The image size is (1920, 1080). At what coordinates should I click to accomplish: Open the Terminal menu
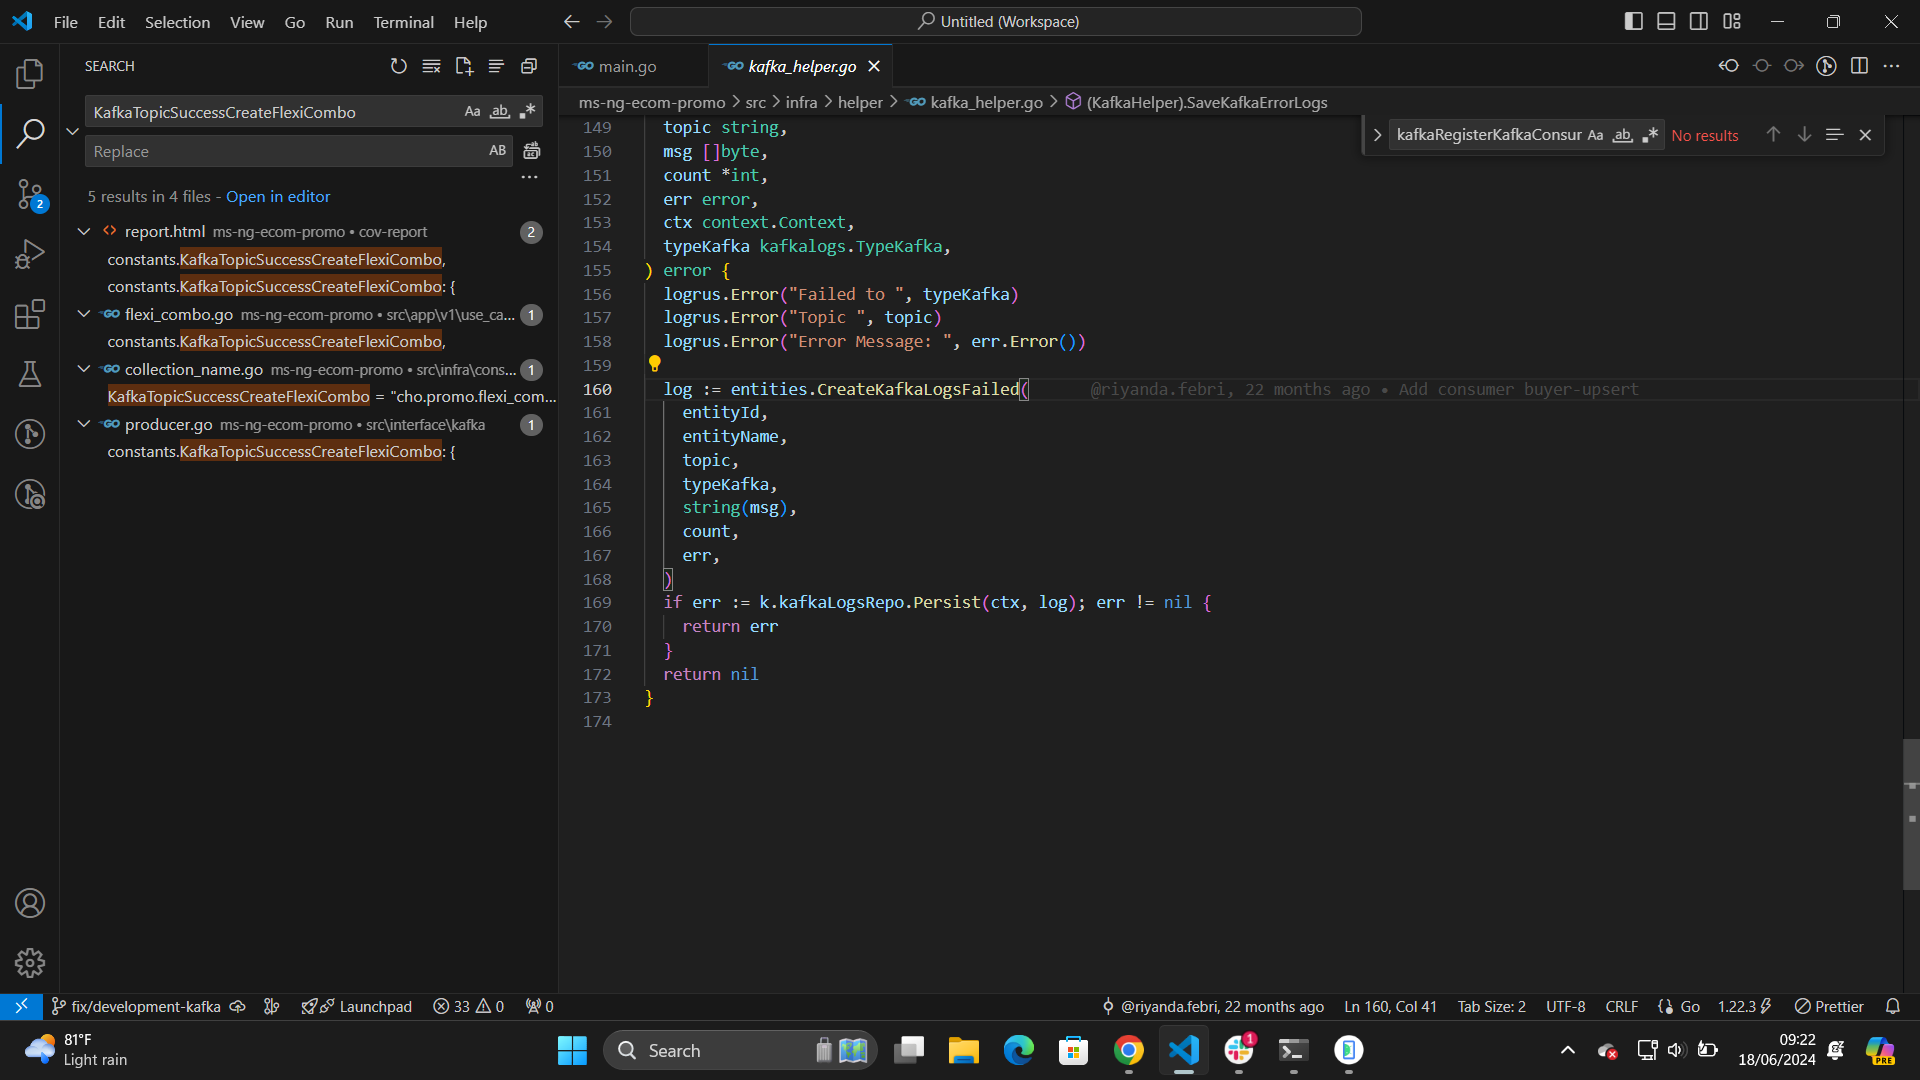[x=403, y=22]
